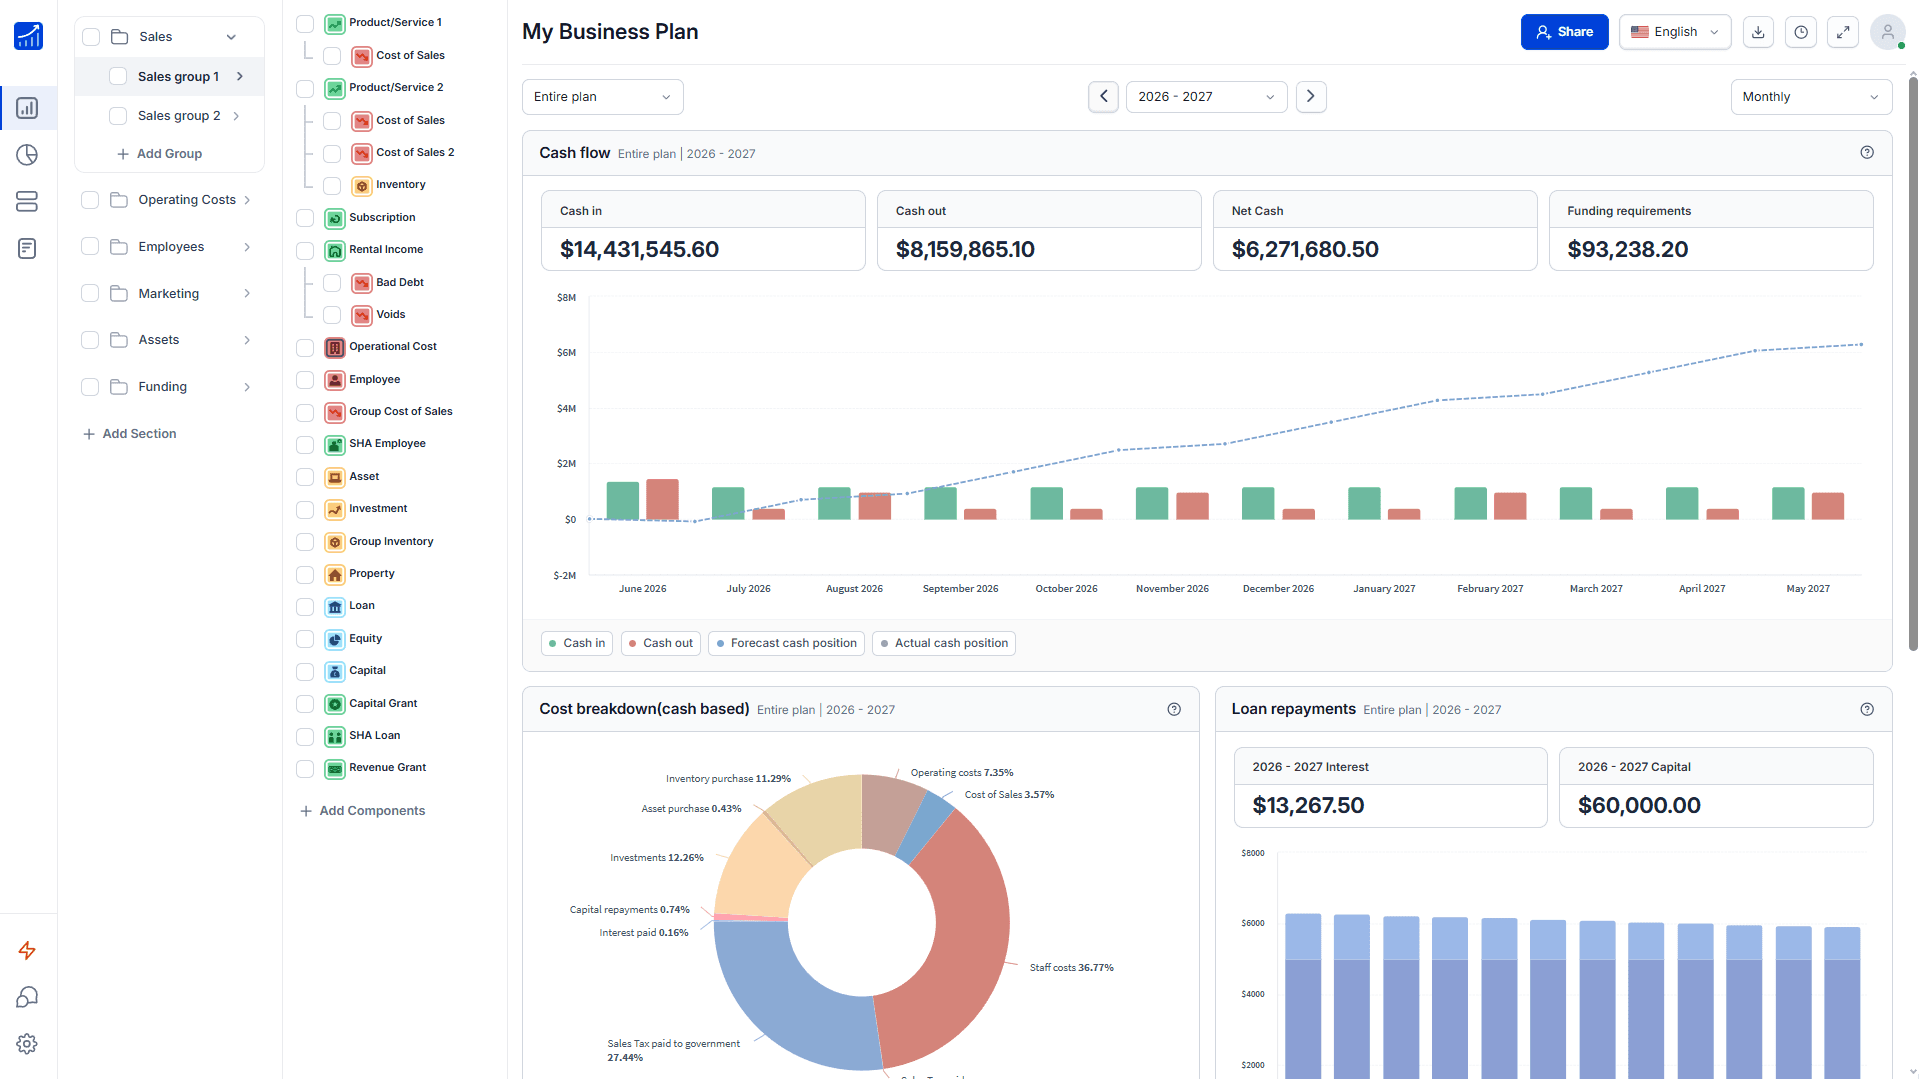Tick the Sales section checkbox
1919x1079 pixels.
click(91, 37)
